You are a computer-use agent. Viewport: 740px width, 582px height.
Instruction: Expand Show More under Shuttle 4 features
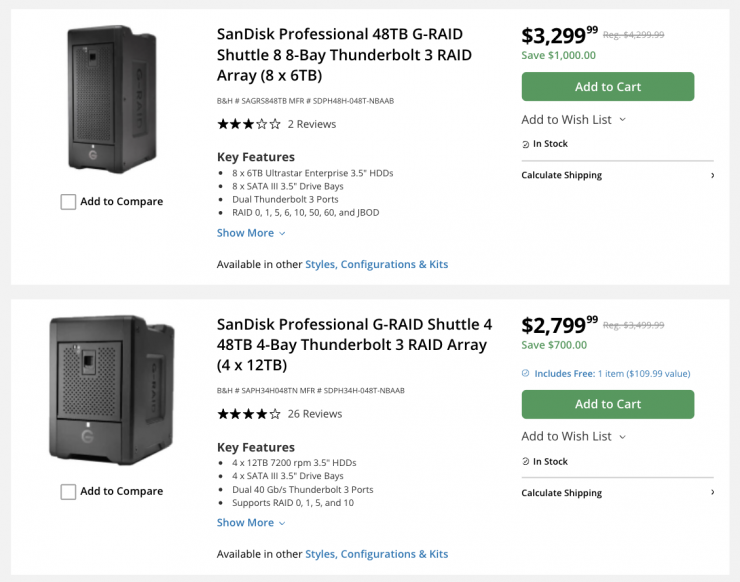pos(251,522)
